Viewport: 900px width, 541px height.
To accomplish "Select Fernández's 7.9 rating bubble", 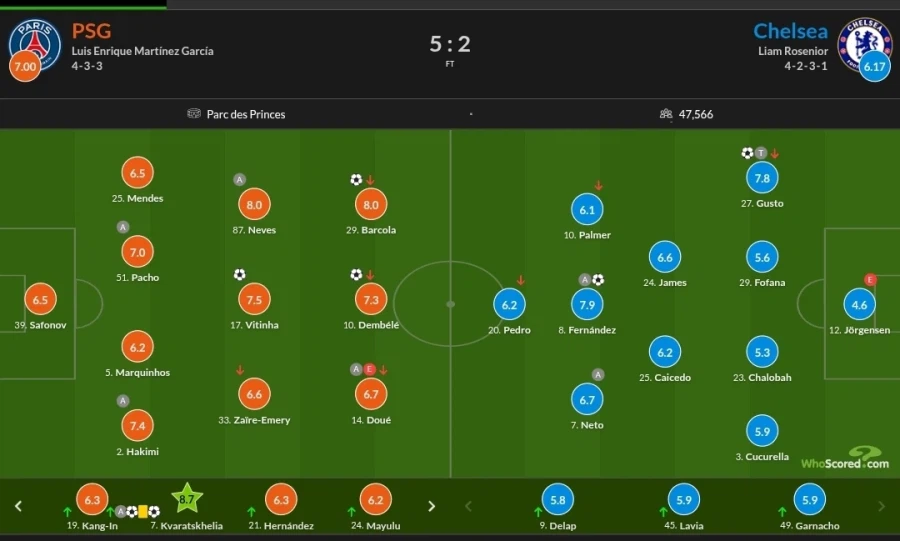I will (x=587, y=305).
